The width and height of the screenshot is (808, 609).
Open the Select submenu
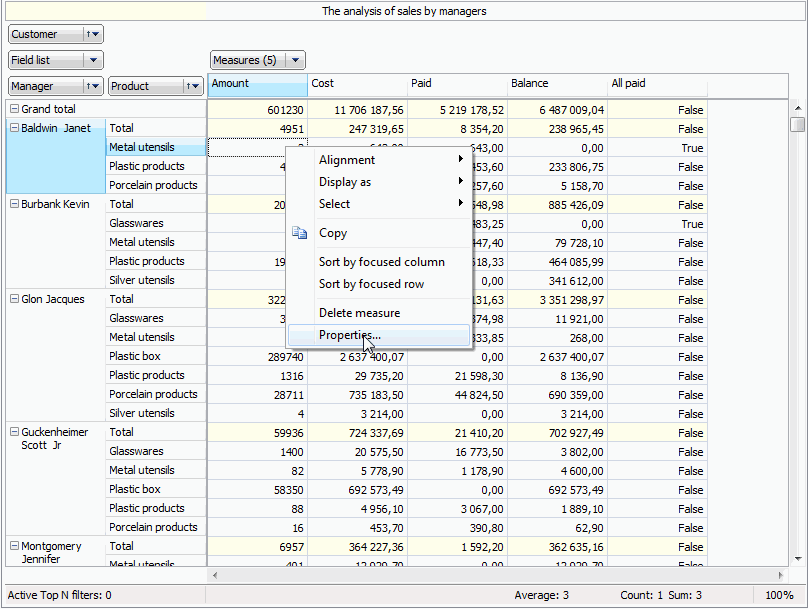point(379,204)
